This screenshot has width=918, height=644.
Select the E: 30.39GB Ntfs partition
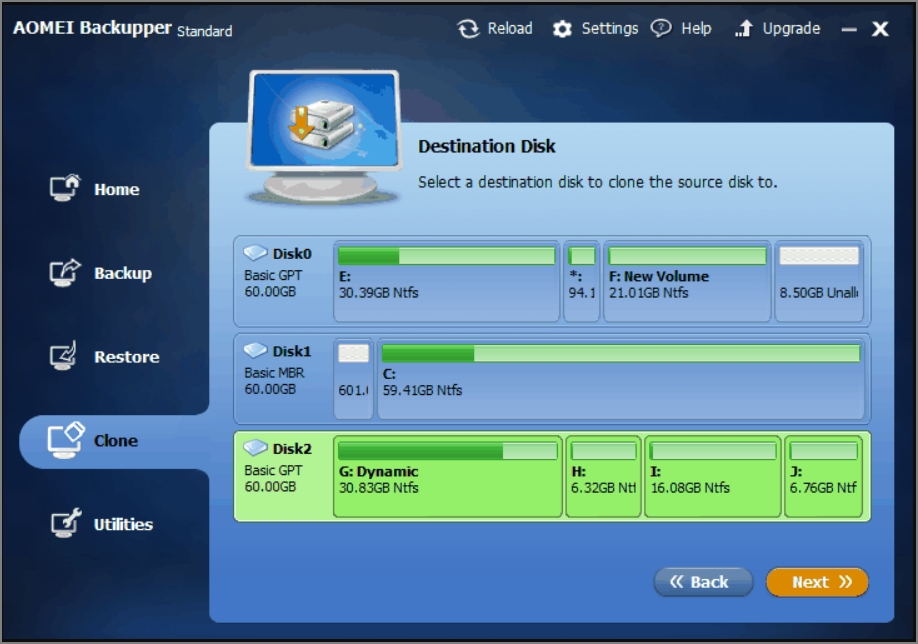coord(446,281)
